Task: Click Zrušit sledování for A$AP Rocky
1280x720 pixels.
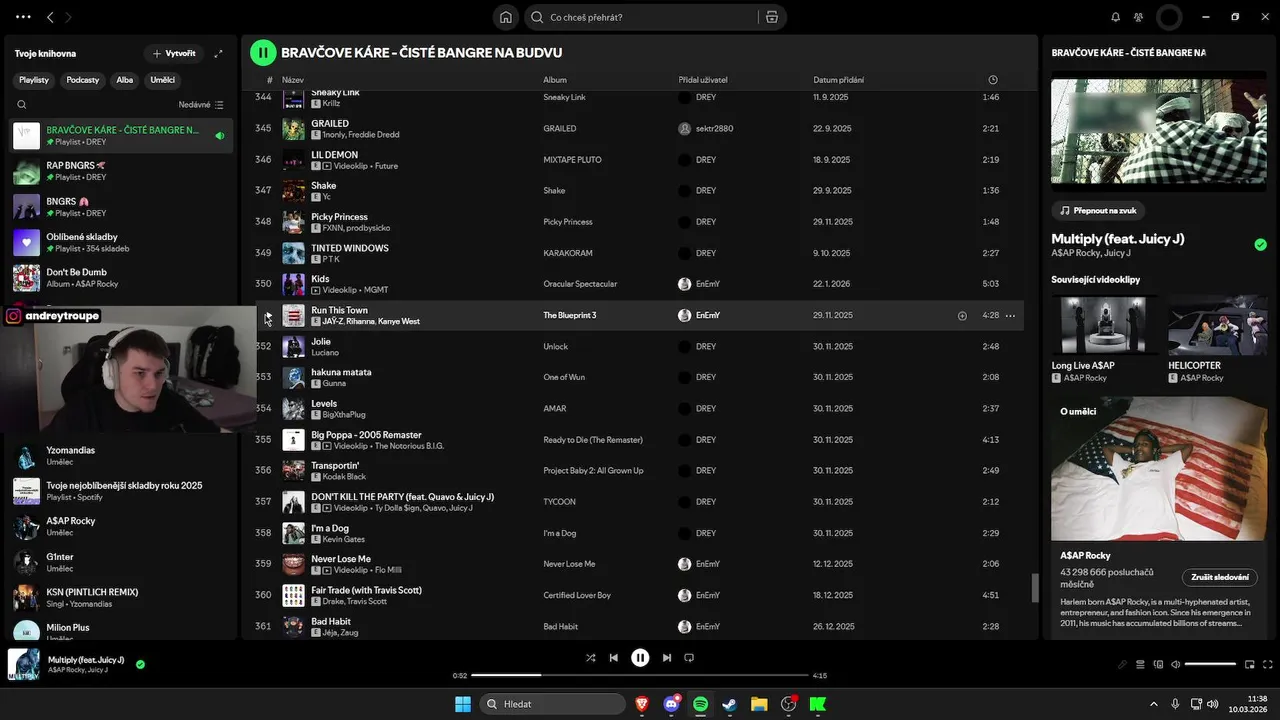Action: pos(1220,577)
